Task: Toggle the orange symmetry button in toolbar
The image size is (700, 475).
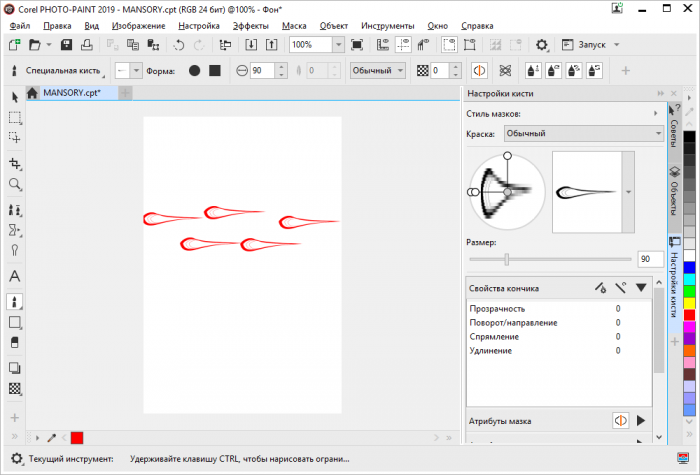Action: click(x=479, y=71)
